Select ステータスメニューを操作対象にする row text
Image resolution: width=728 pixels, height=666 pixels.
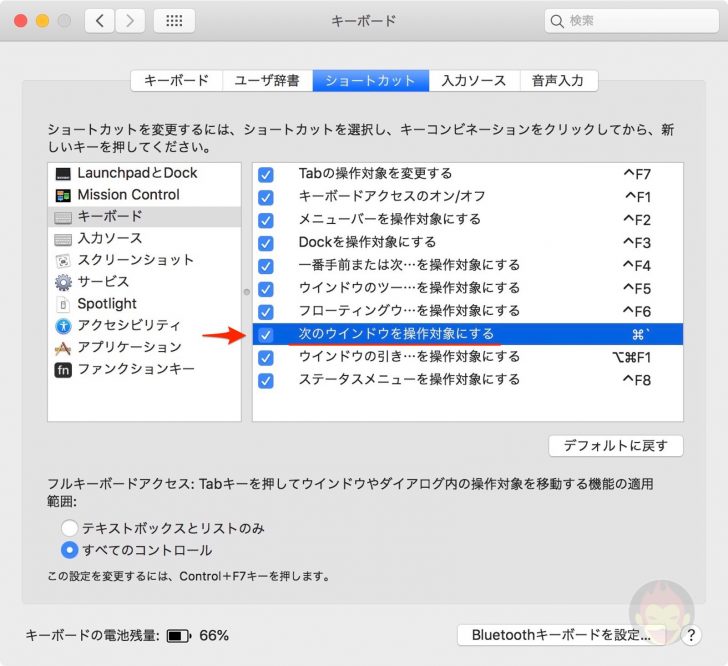point(409,380)
